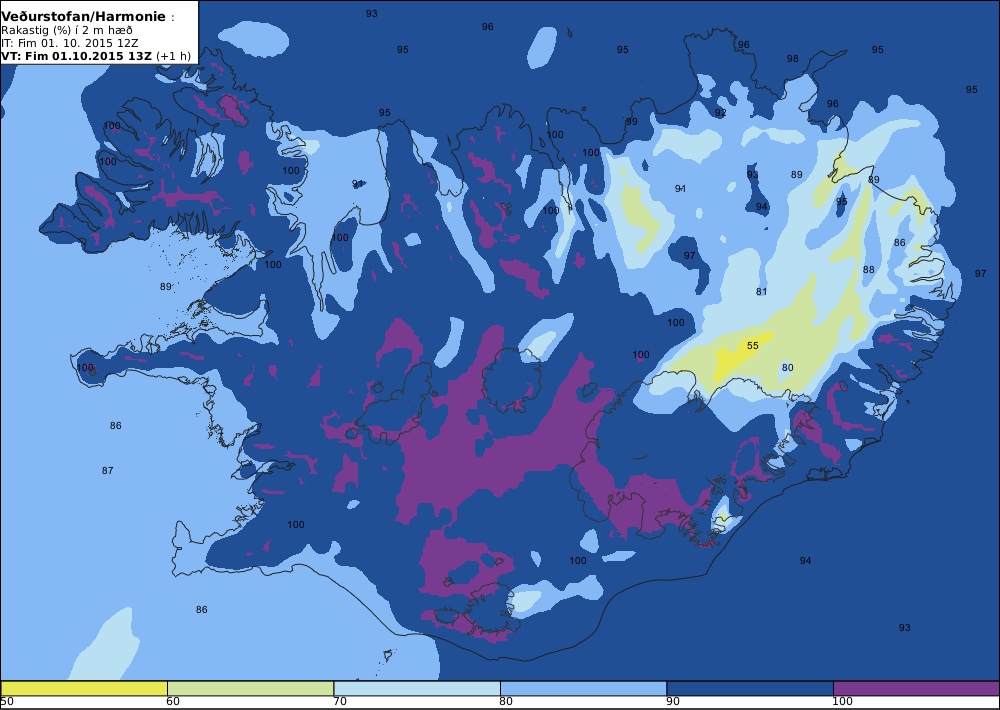Image resolution: width=1000 pixels, height=710 pixels.
Task: Click the map value "87" over the sea
Action: pos(108,471)
